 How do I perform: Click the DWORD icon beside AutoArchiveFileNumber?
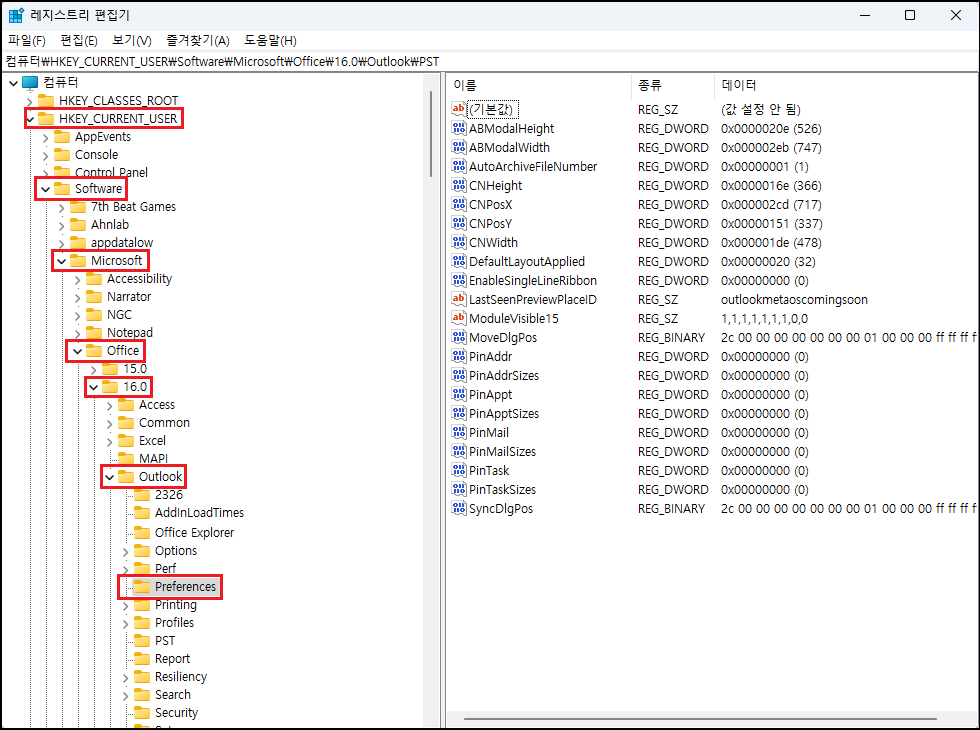459,166
